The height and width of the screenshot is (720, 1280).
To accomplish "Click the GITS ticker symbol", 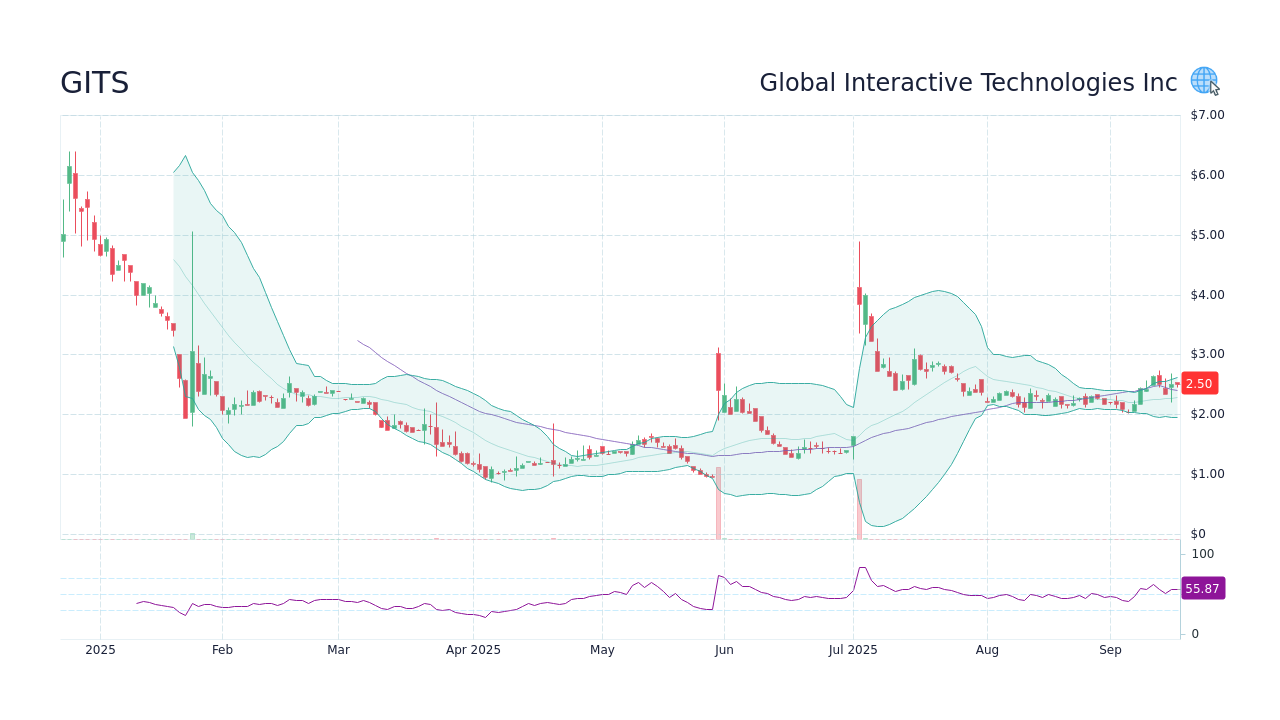I will click(94, 83).
